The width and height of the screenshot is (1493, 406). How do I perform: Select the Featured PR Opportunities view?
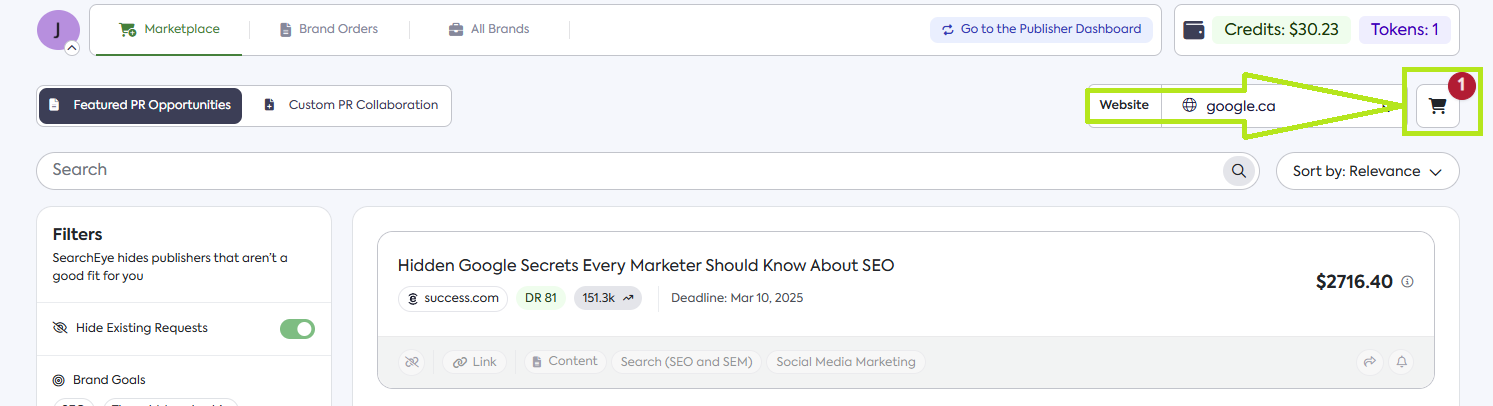click(140, 105)
